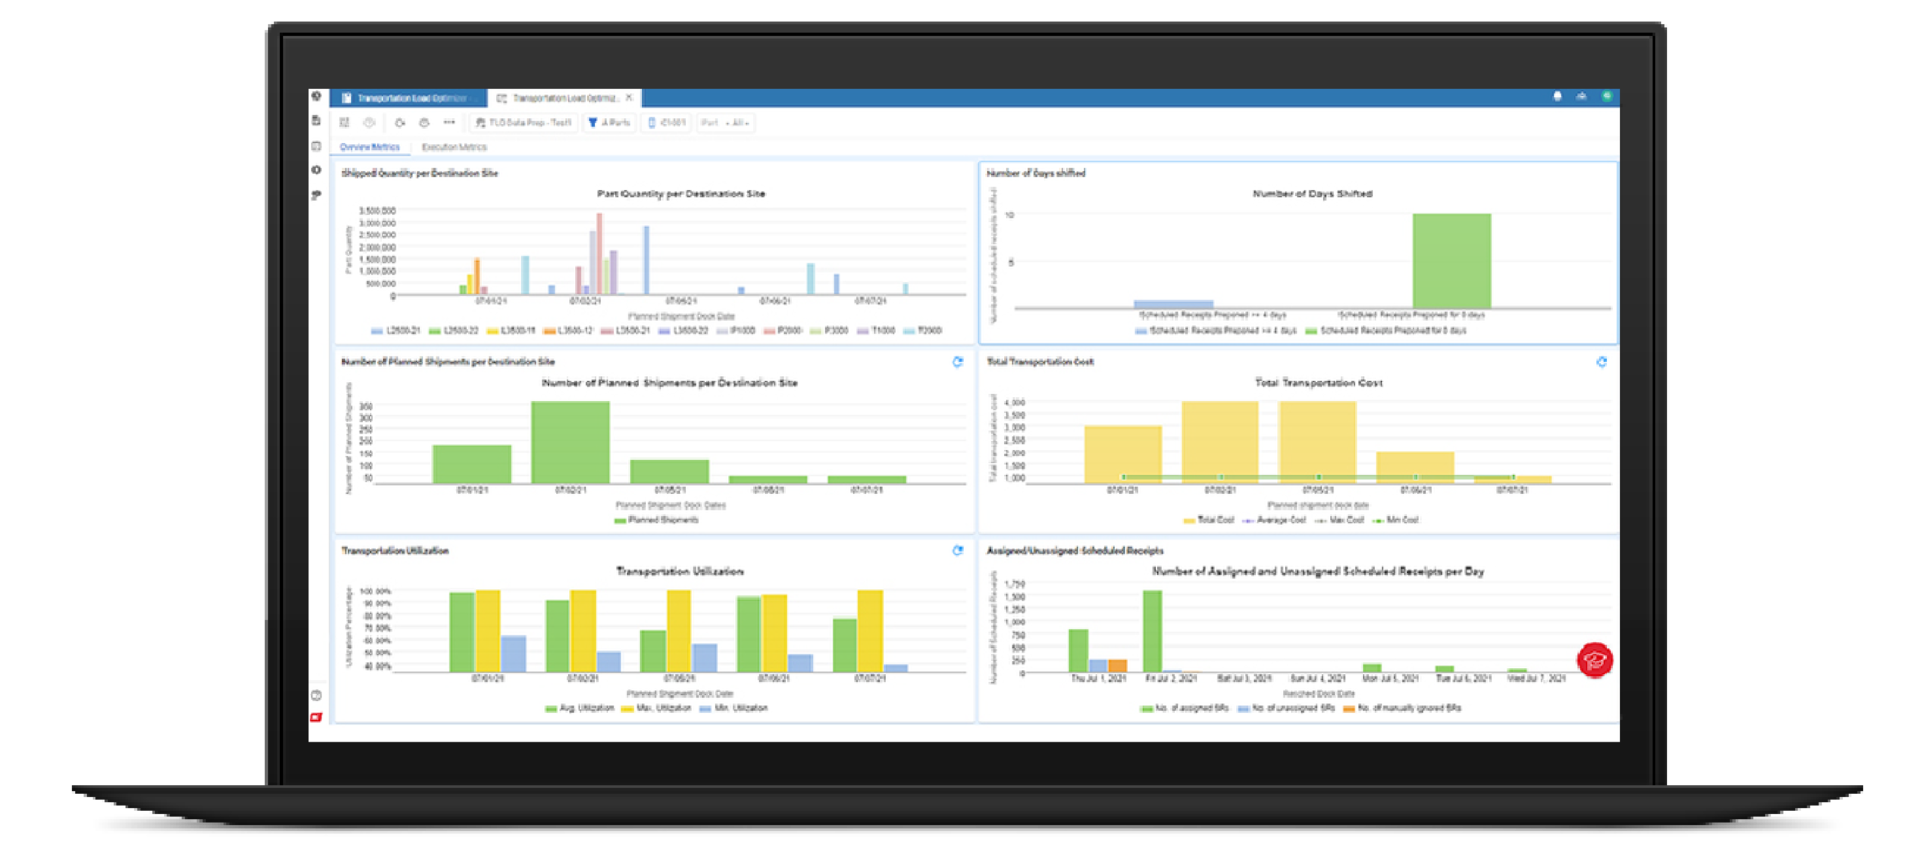
Task: Click the greyed clock toolbar icon
Action: tap(369, 123)
